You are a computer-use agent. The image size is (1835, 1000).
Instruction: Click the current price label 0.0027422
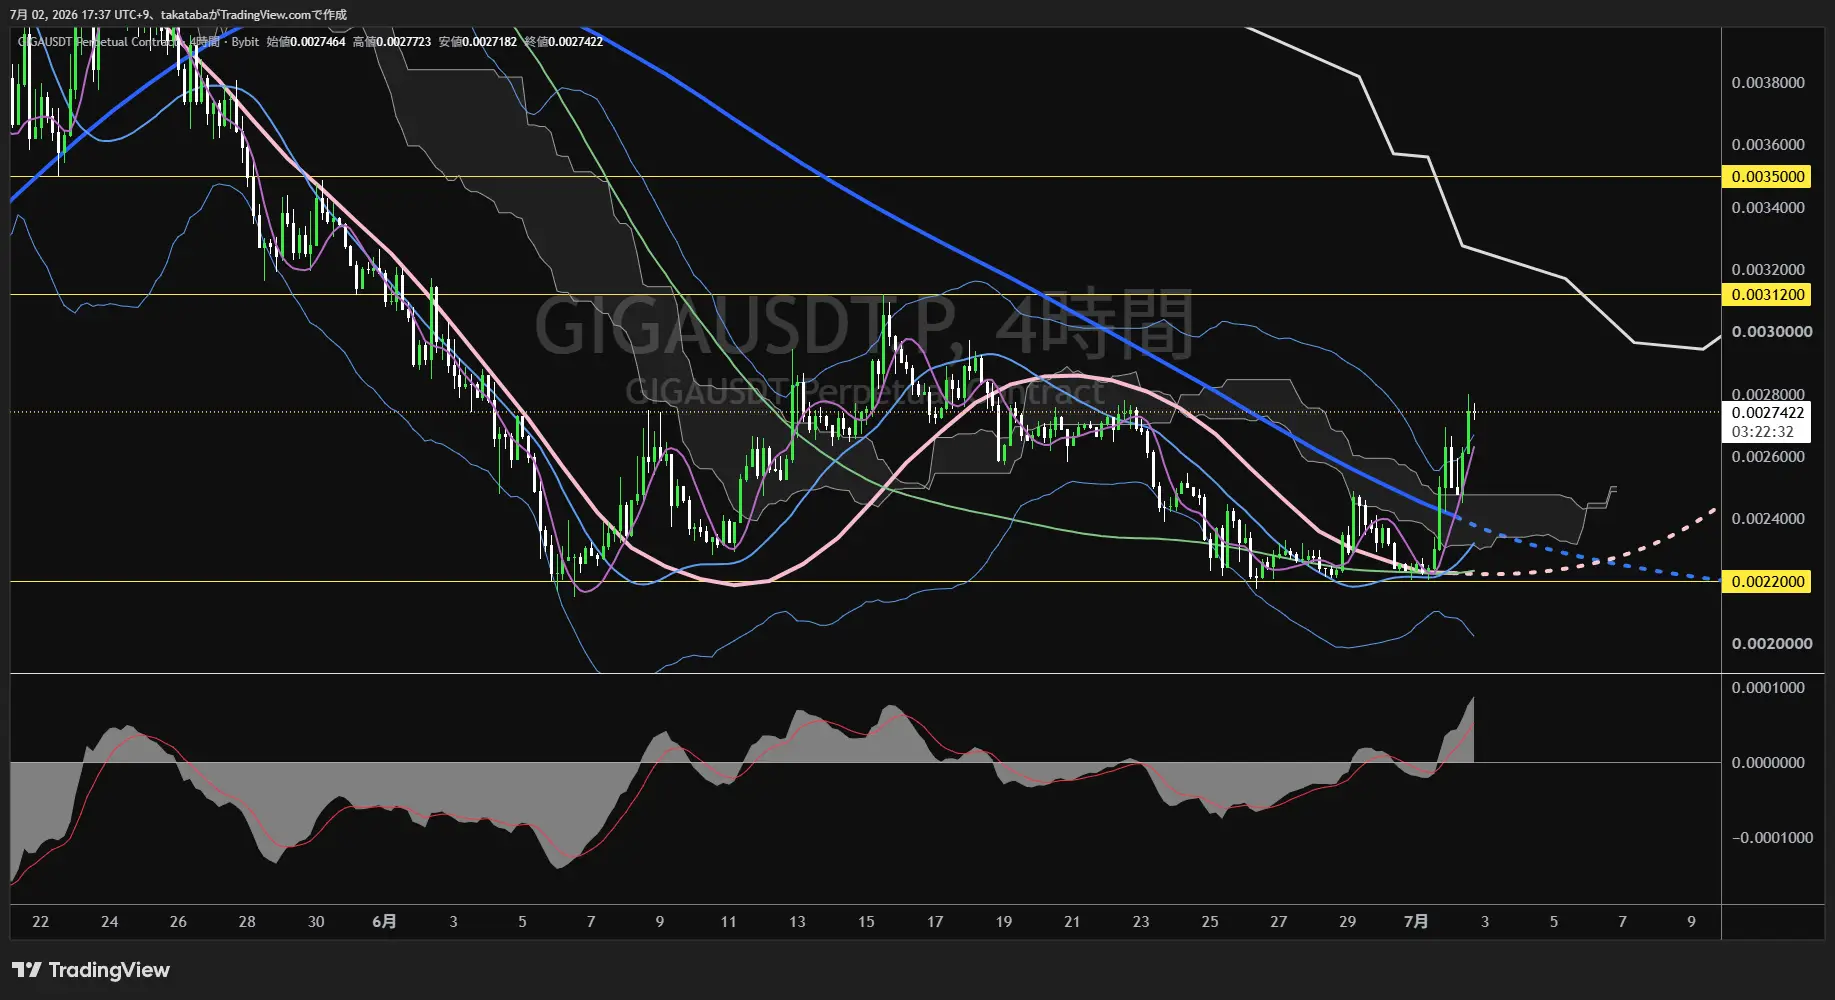click(1768, 413)
